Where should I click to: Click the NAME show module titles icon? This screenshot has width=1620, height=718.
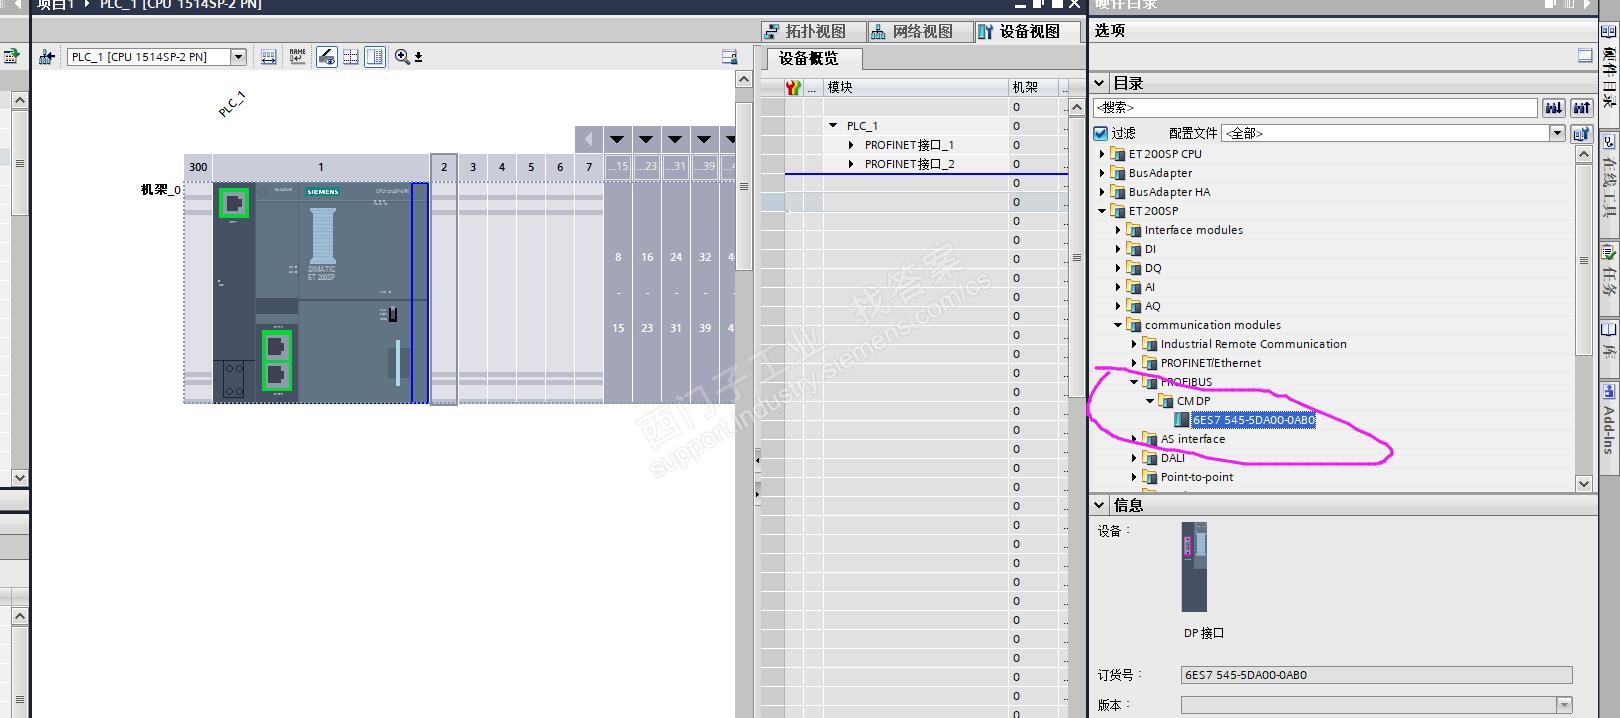click(x=298, y=57)
